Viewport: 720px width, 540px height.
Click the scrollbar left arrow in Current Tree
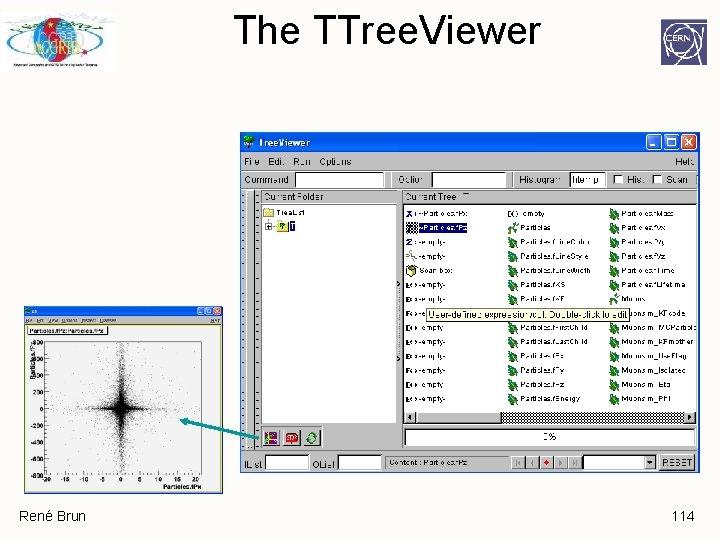(x=411, y=417)
